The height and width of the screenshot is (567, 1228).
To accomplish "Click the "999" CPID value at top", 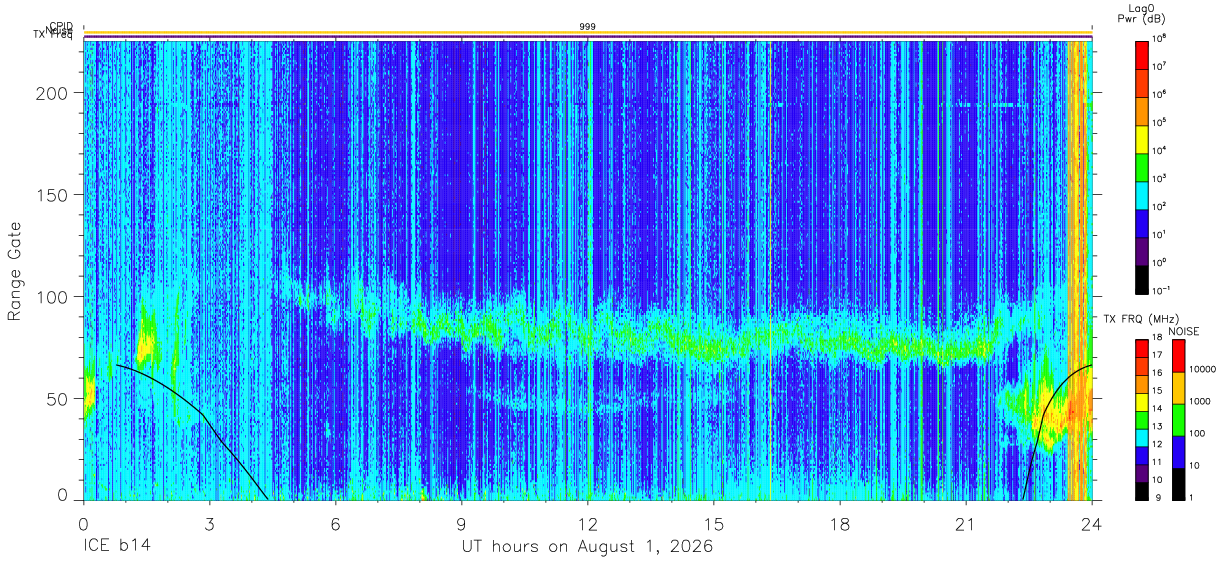I will click(587, 26).
